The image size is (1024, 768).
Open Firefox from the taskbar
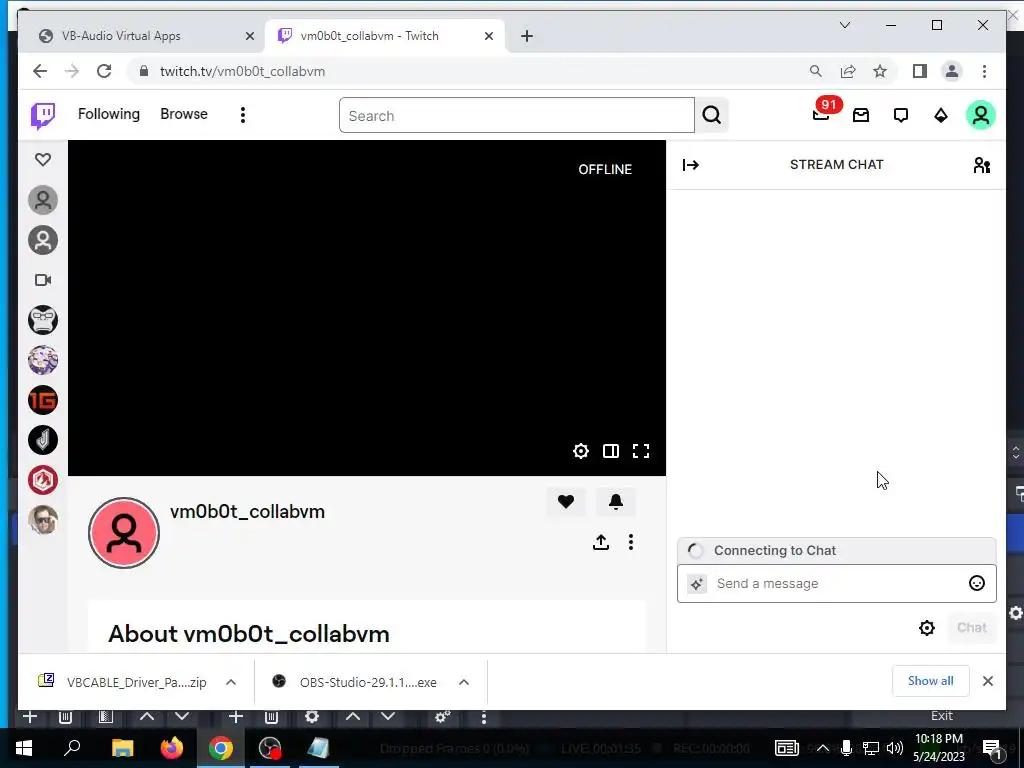(172, 748)
